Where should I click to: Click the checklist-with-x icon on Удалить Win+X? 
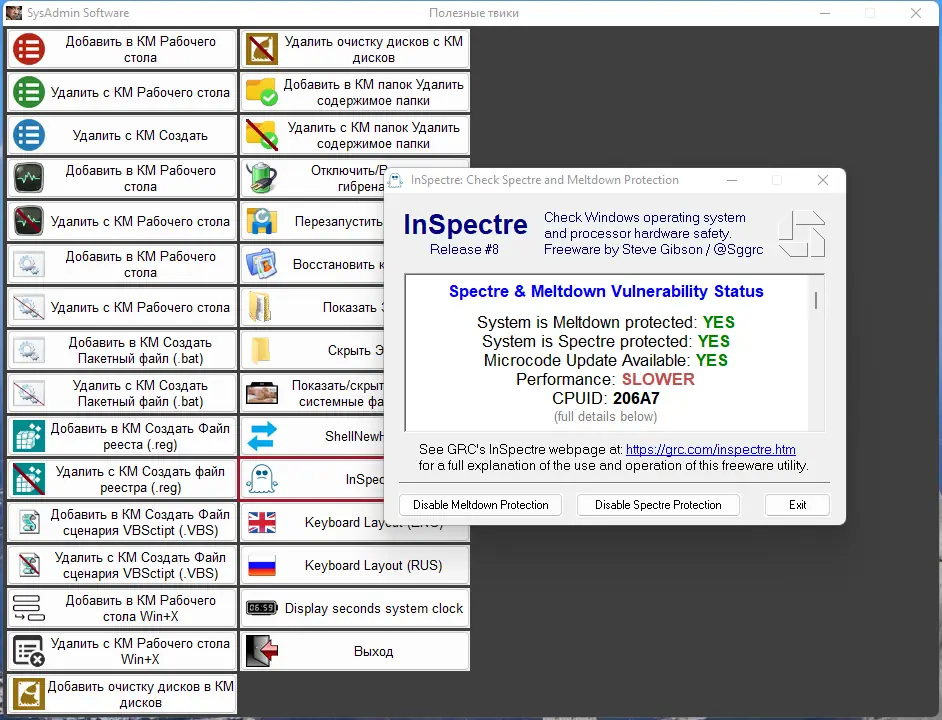(x=29, y=651)
